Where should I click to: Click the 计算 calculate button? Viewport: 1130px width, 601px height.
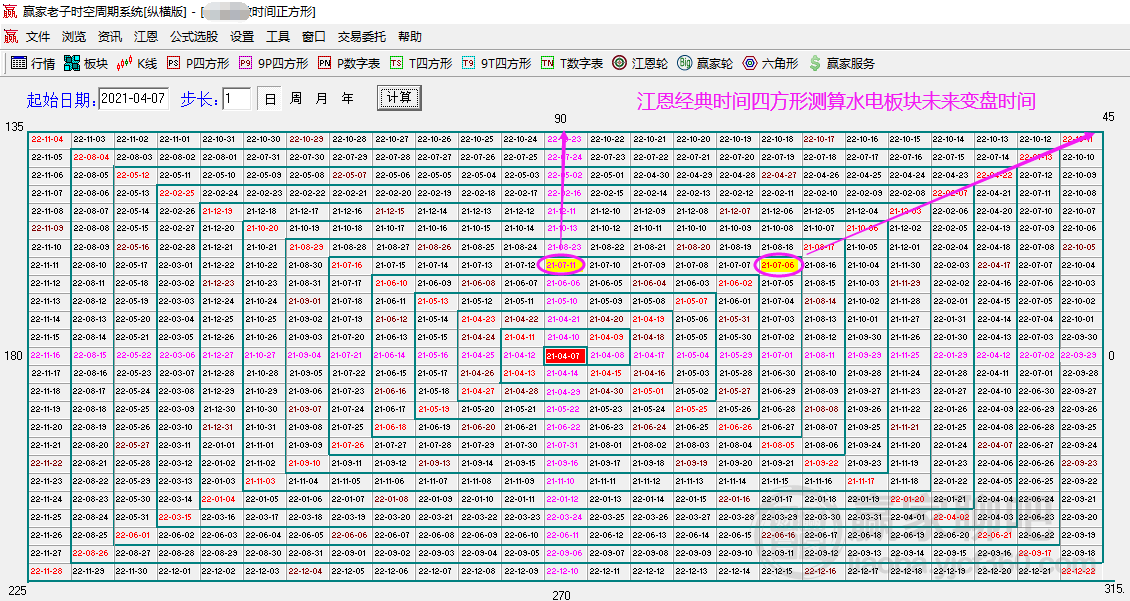pyautogui.click(x=399, y=98)
